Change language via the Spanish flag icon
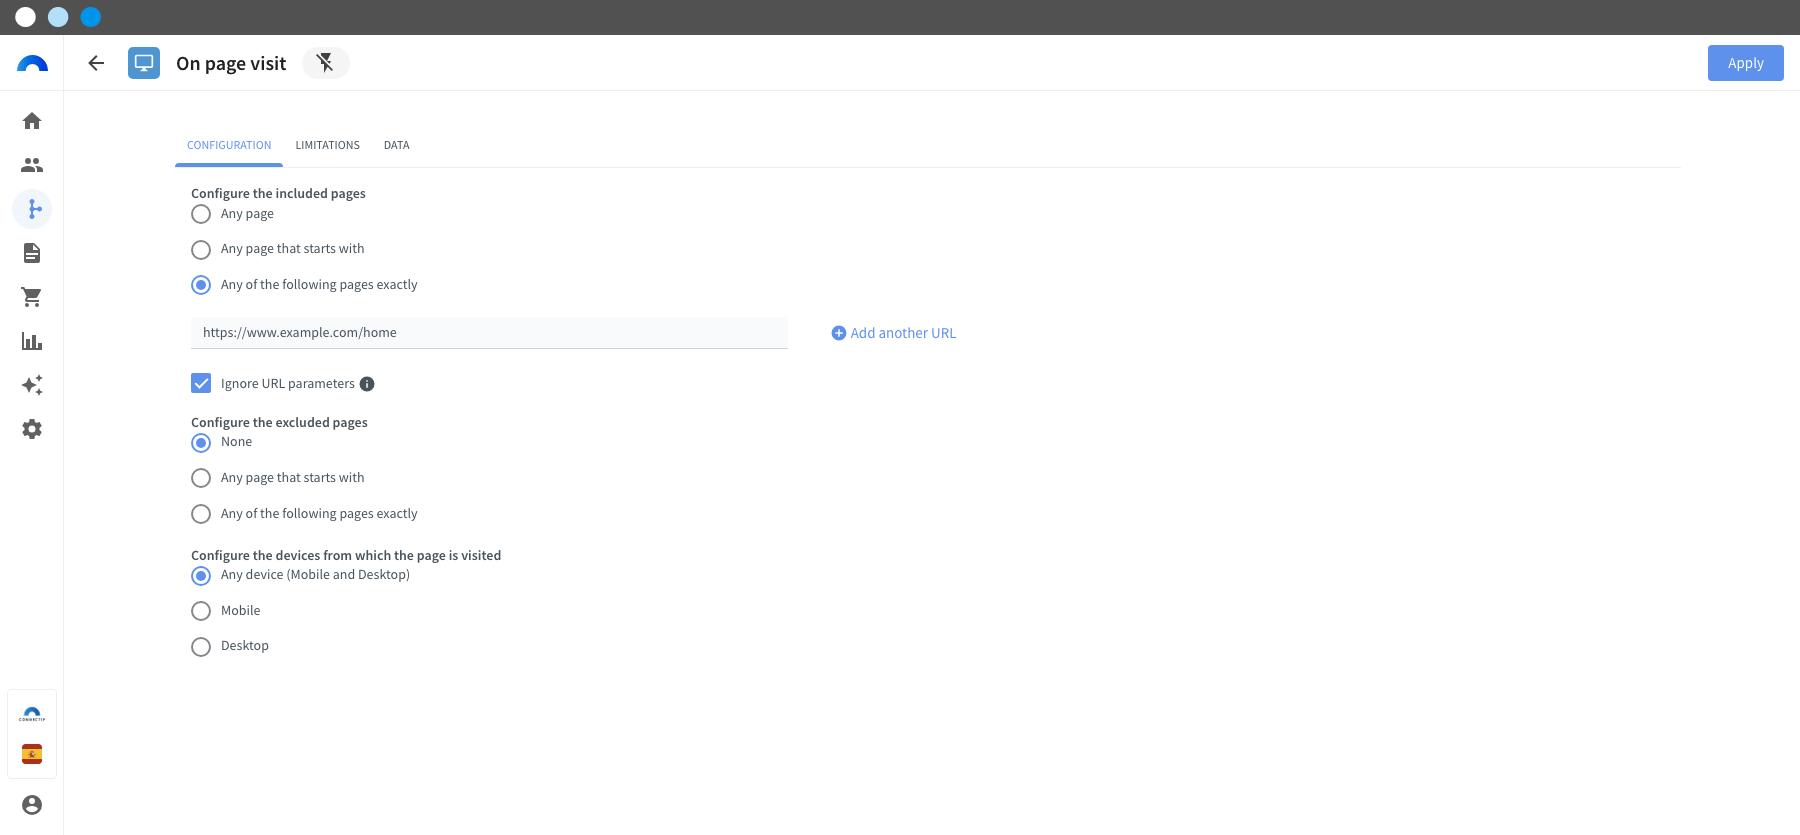The width and height of the screenshot is (1800, 835). (x=32, y=754)
